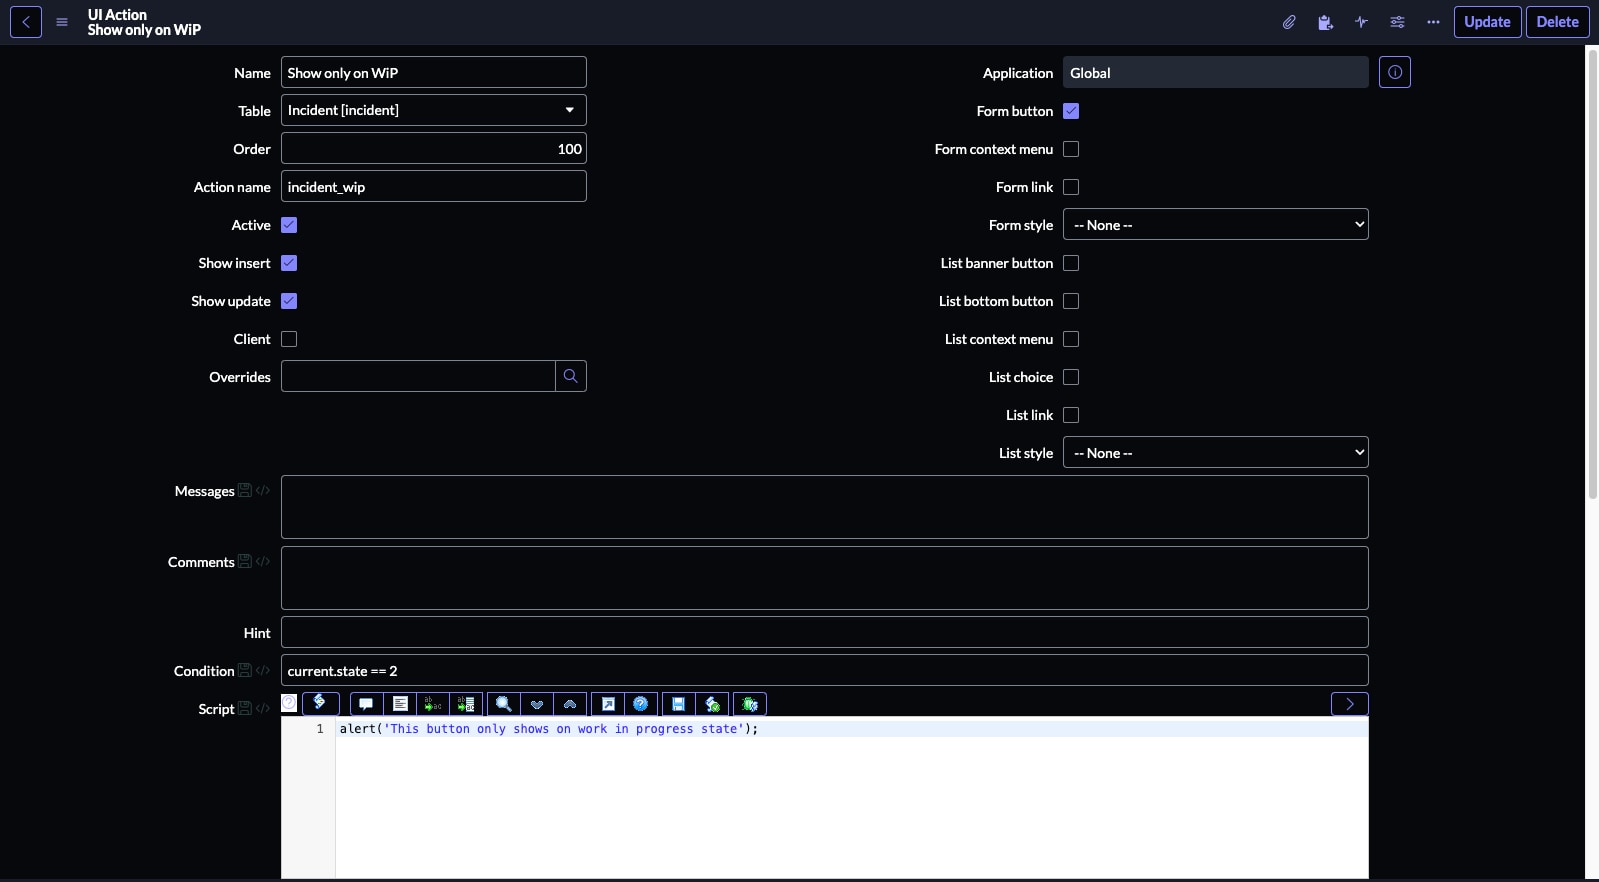Open Replace tool in Script toolbar
1599x882 pixels.
point(433,704)
